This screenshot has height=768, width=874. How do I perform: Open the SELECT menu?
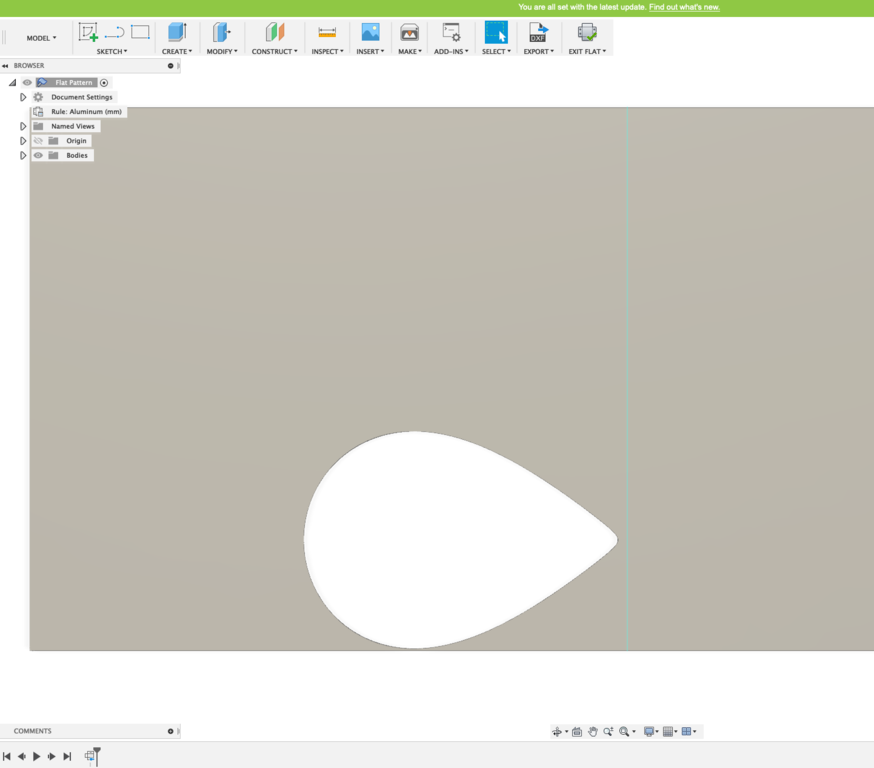coord(496,51)
